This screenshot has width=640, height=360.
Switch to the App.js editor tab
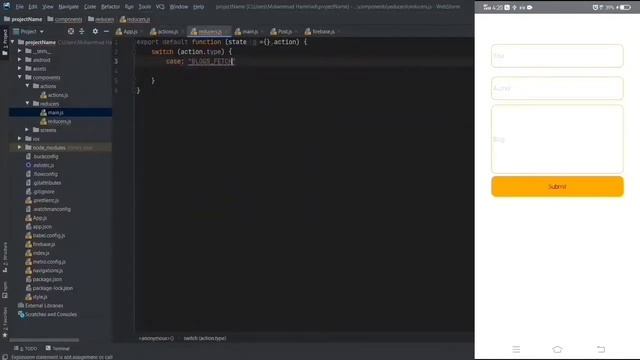(130, 31)
